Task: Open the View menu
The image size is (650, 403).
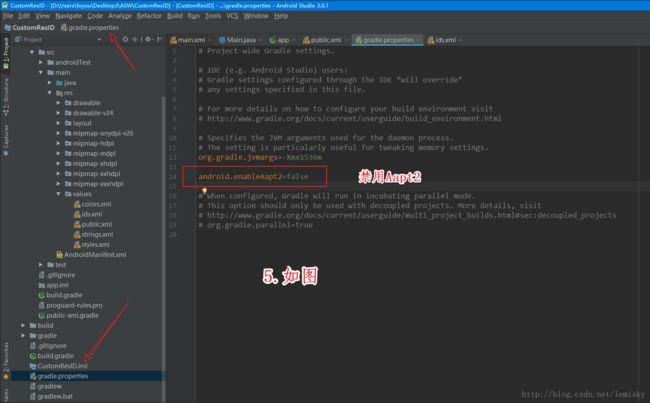Action: [42, 16]
